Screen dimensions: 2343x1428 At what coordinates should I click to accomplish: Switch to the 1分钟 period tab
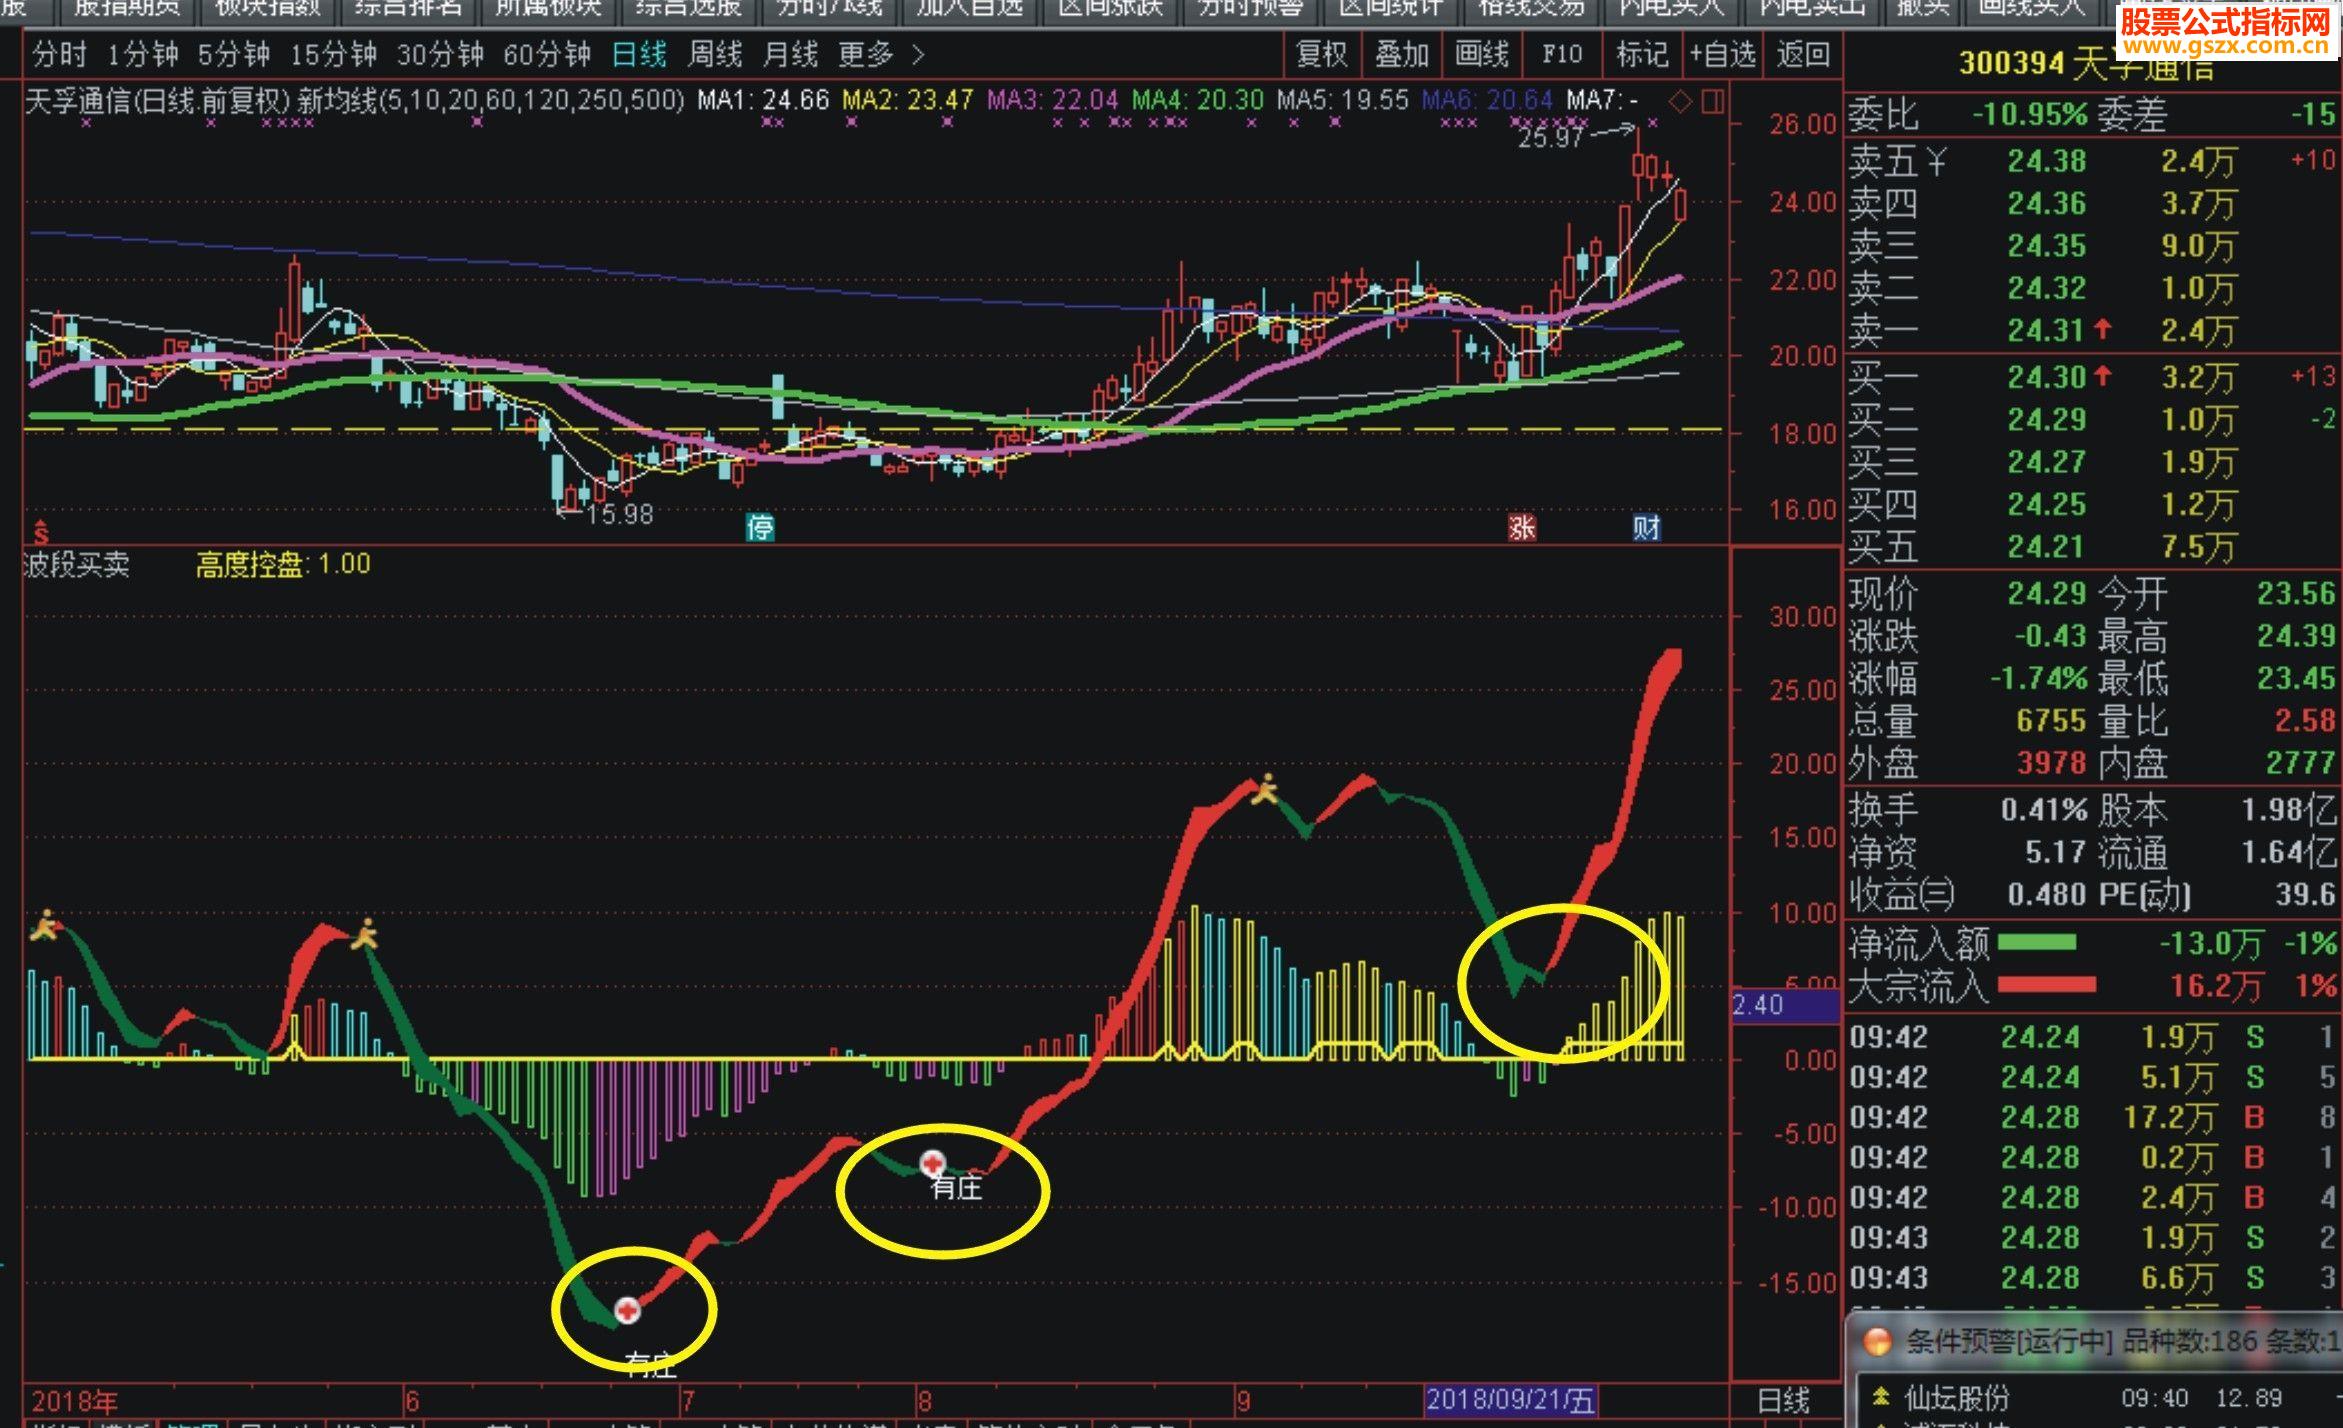click(142, 55)
